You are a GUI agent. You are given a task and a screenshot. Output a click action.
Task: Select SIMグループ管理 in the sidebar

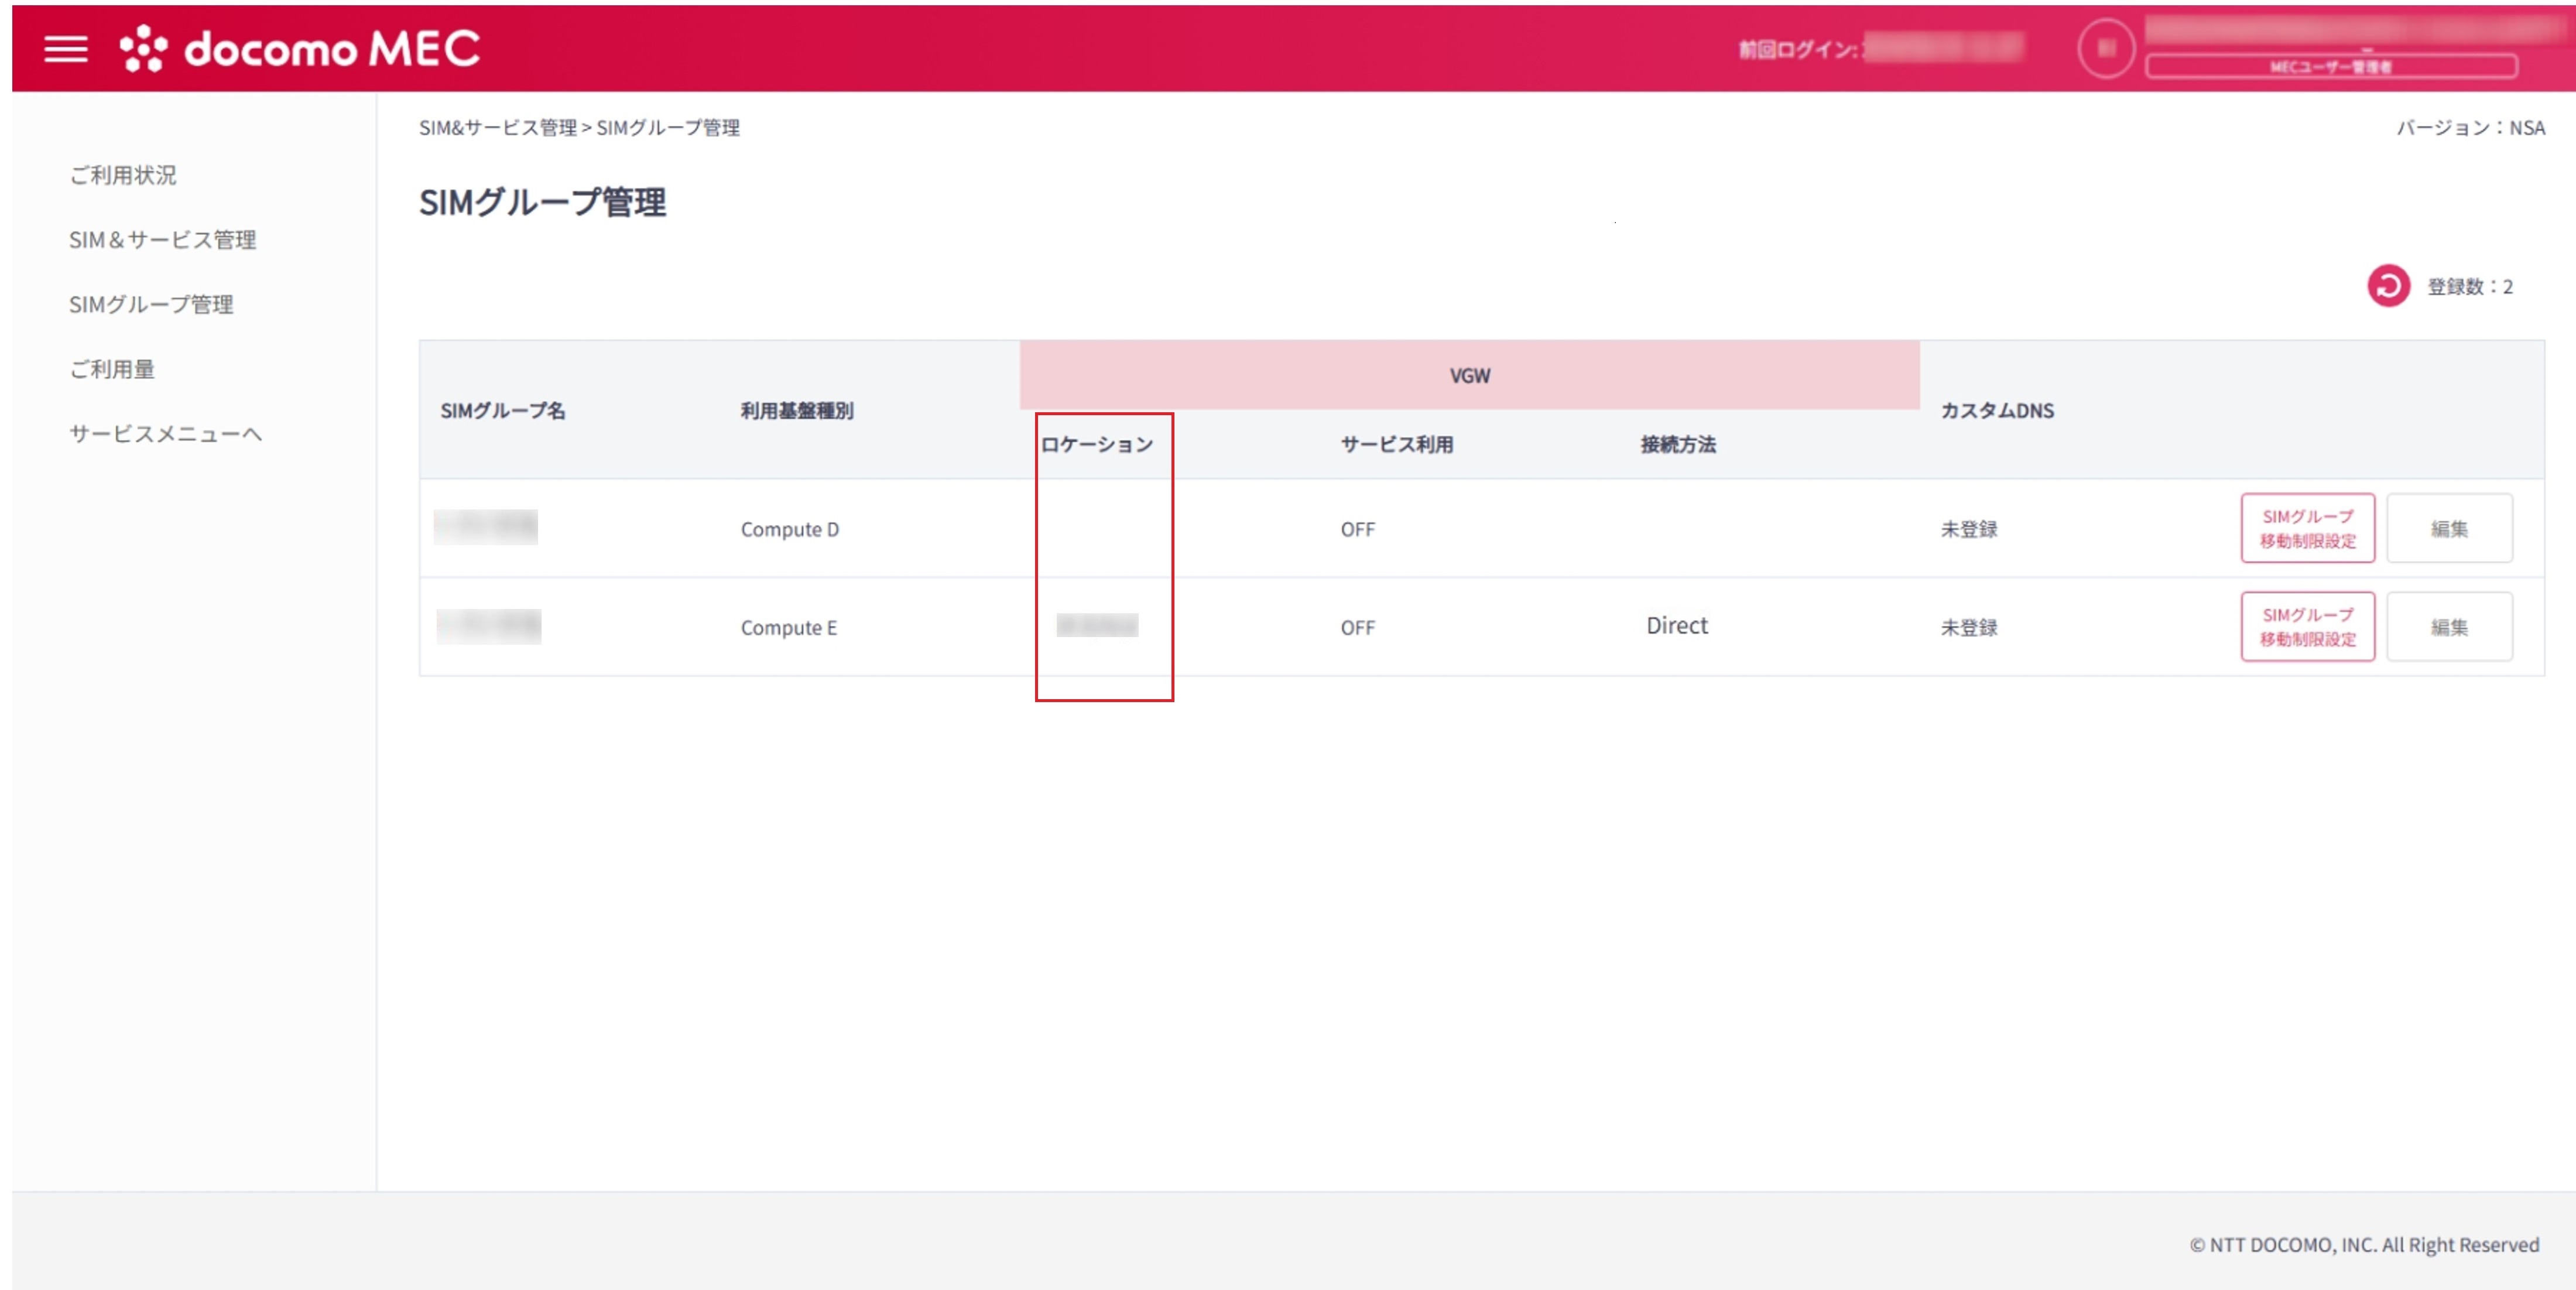click(151, 305)
